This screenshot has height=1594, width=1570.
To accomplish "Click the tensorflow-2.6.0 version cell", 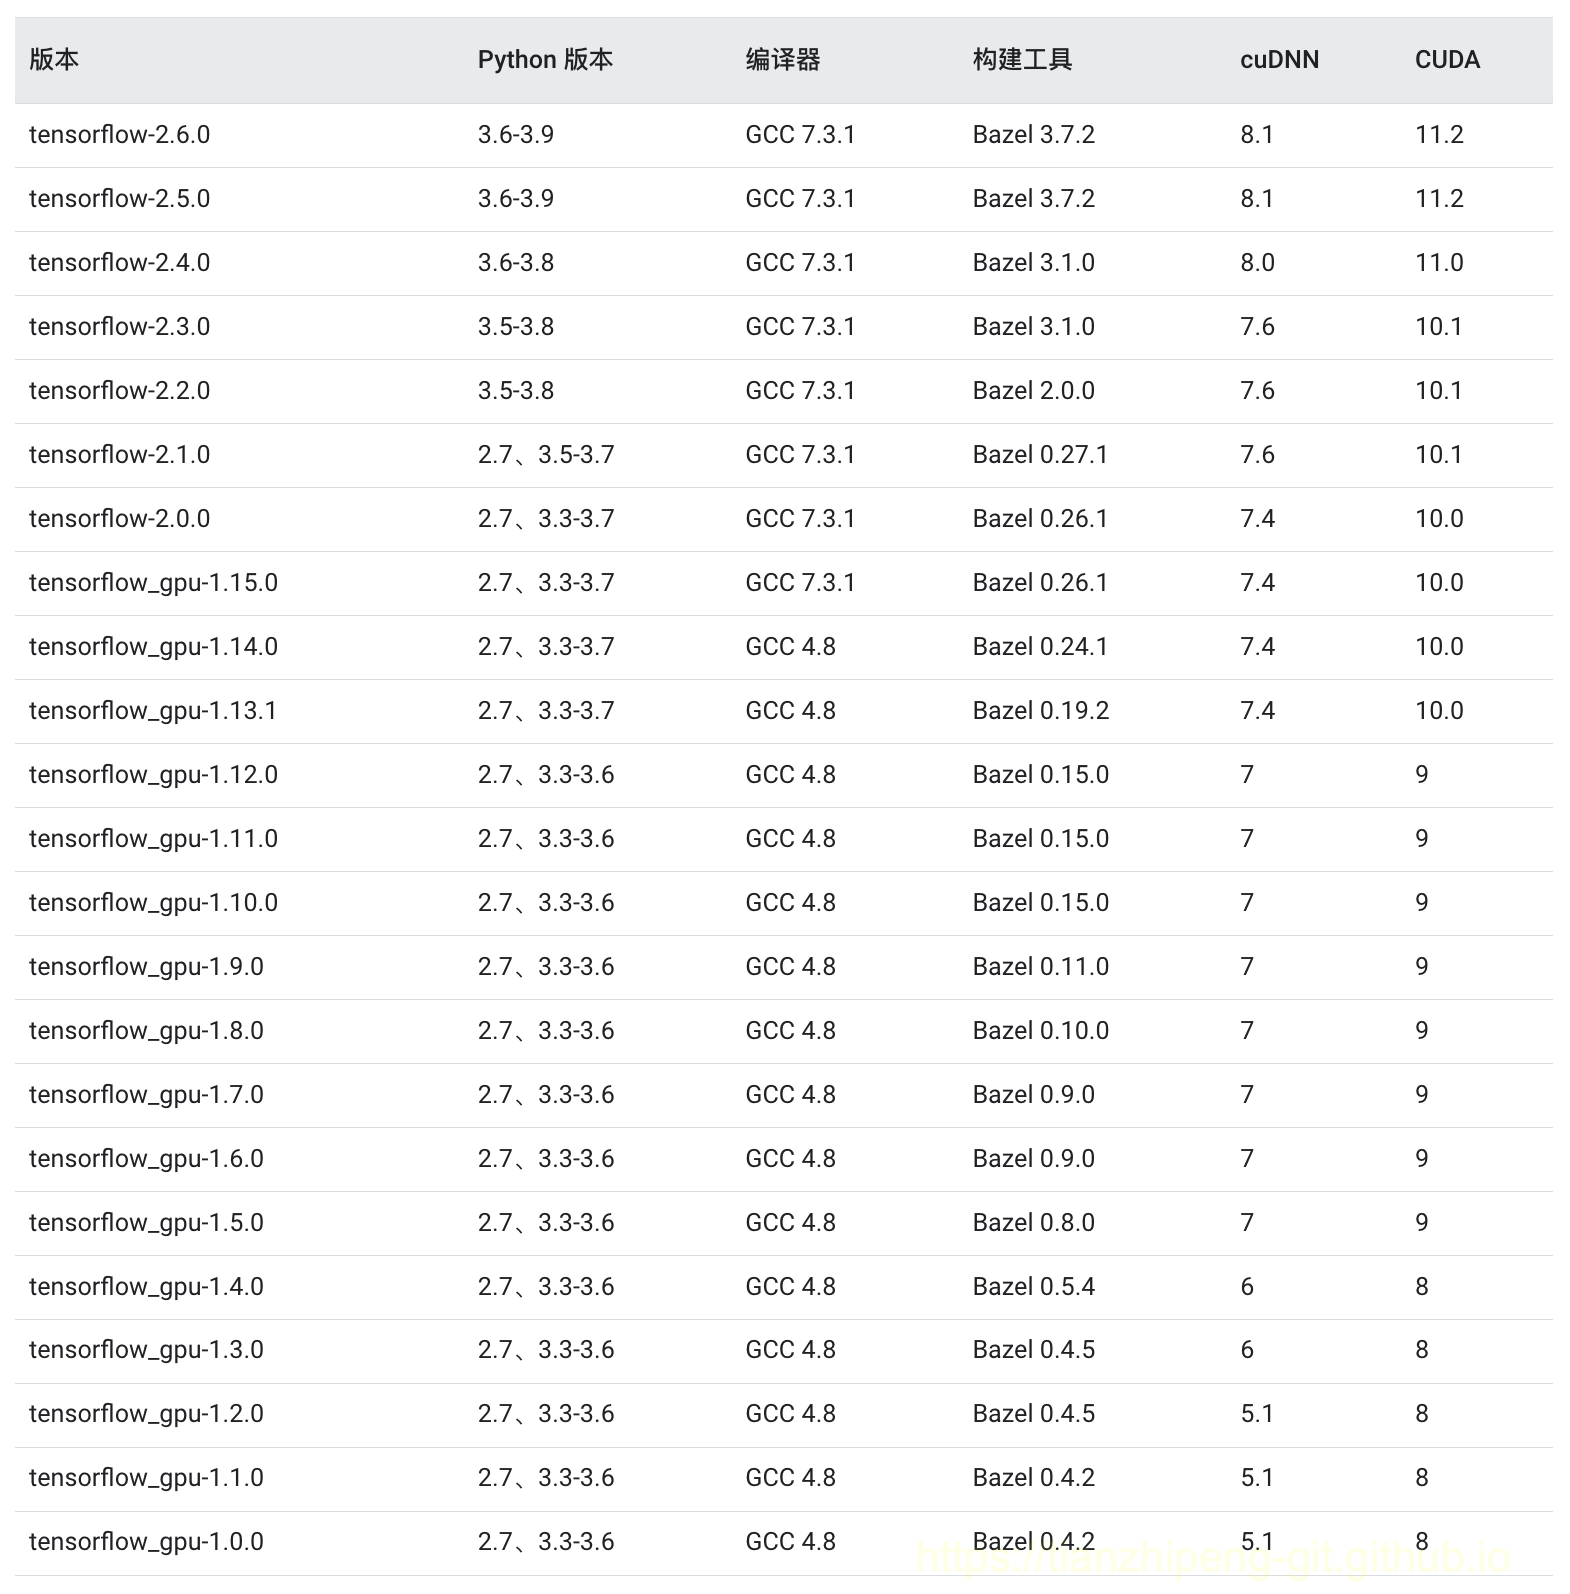I will pyautogui.click(x=119, y=135).
